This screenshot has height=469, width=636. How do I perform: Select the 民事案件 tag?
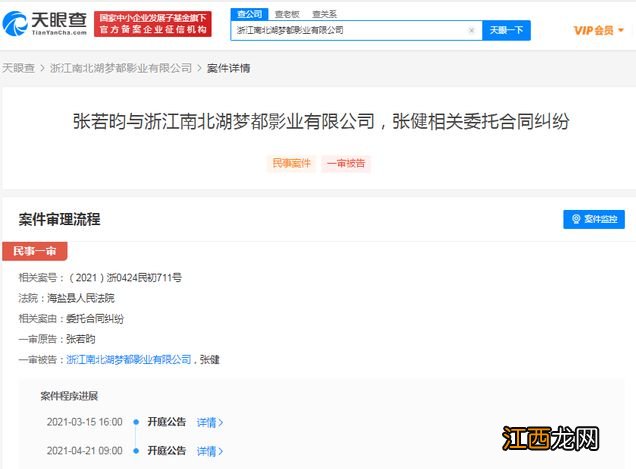pyautogui.click(x=292, y=164)
